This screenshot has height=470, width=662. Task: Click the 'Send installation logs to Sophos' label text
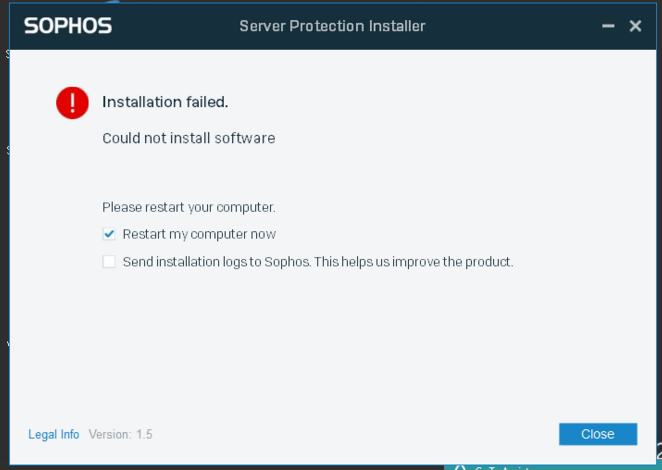click(x=217, y=262)
